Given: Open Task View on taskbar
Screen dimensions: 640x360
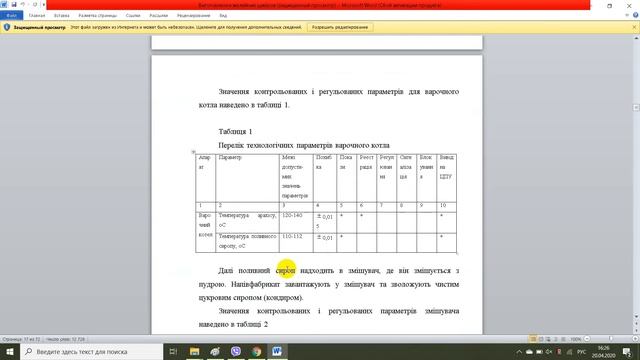Looking at the screenshot, I should [173, 351].
